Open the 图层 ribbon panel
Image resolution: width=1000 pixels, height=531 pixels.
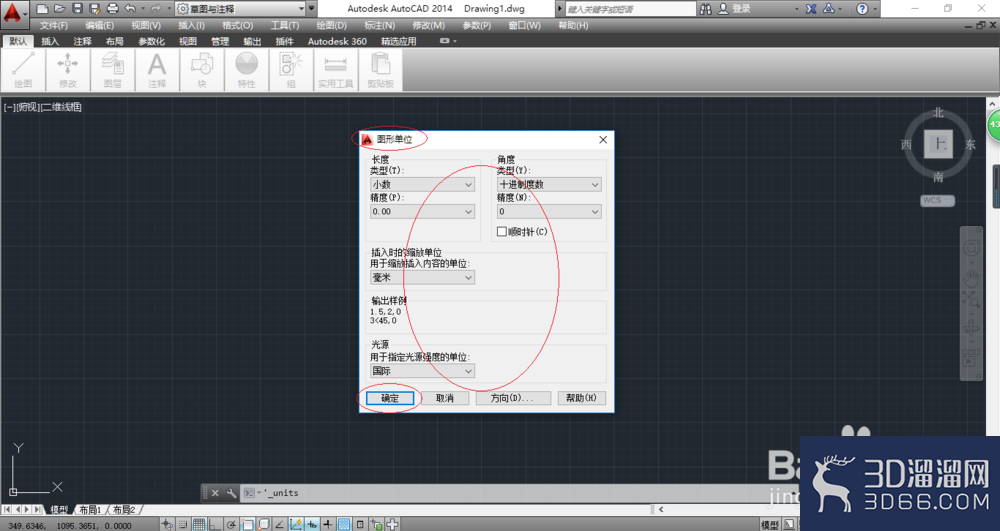112,70
